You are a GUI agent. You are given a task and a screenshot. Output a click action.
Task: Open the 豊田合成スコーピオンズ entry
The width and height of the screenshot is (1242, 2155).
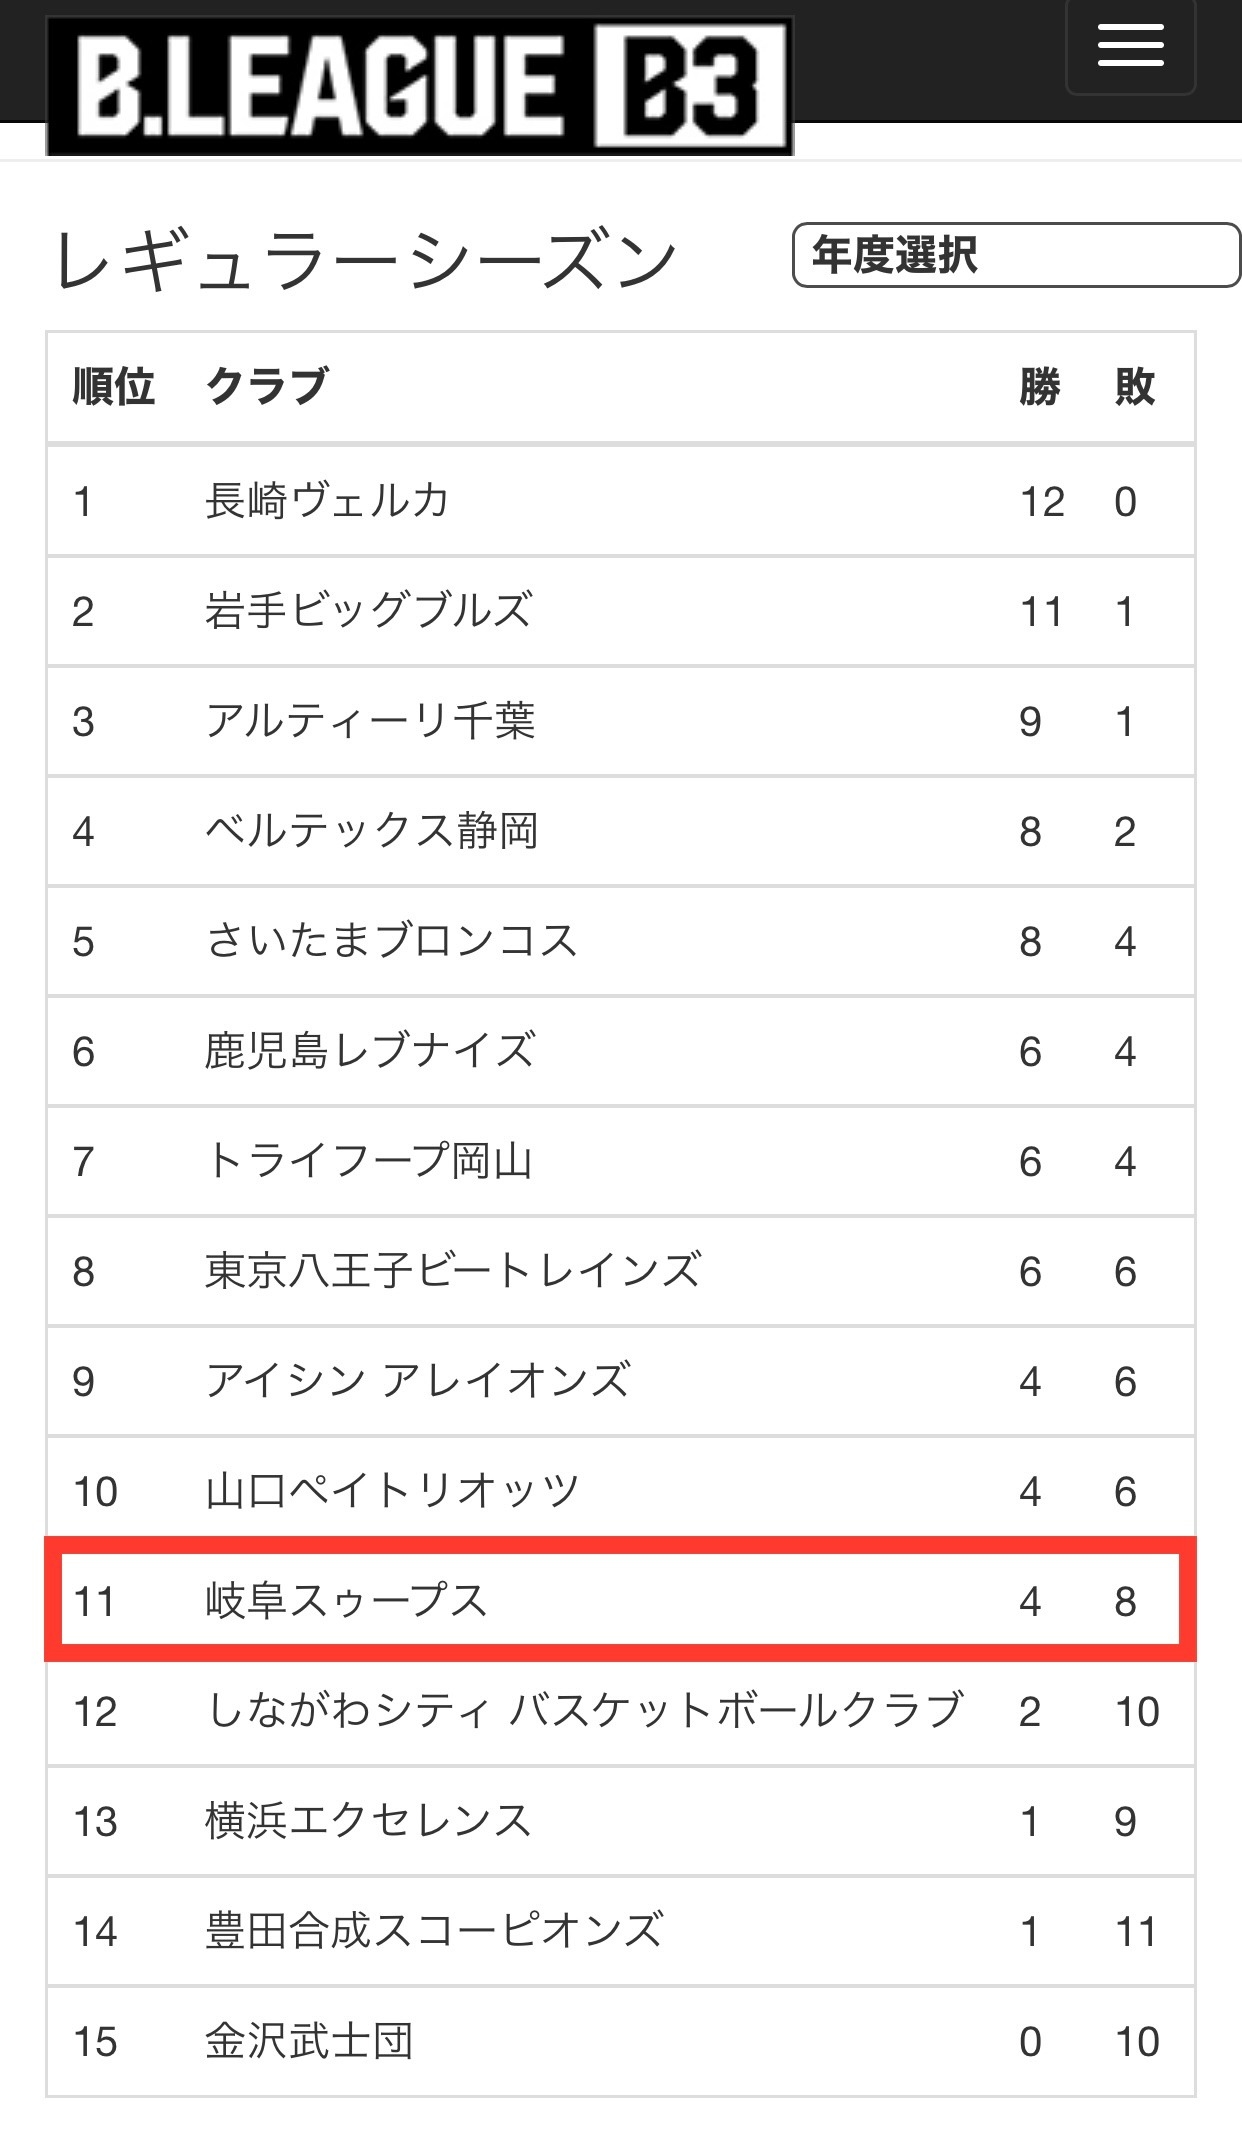point(434,1931)
